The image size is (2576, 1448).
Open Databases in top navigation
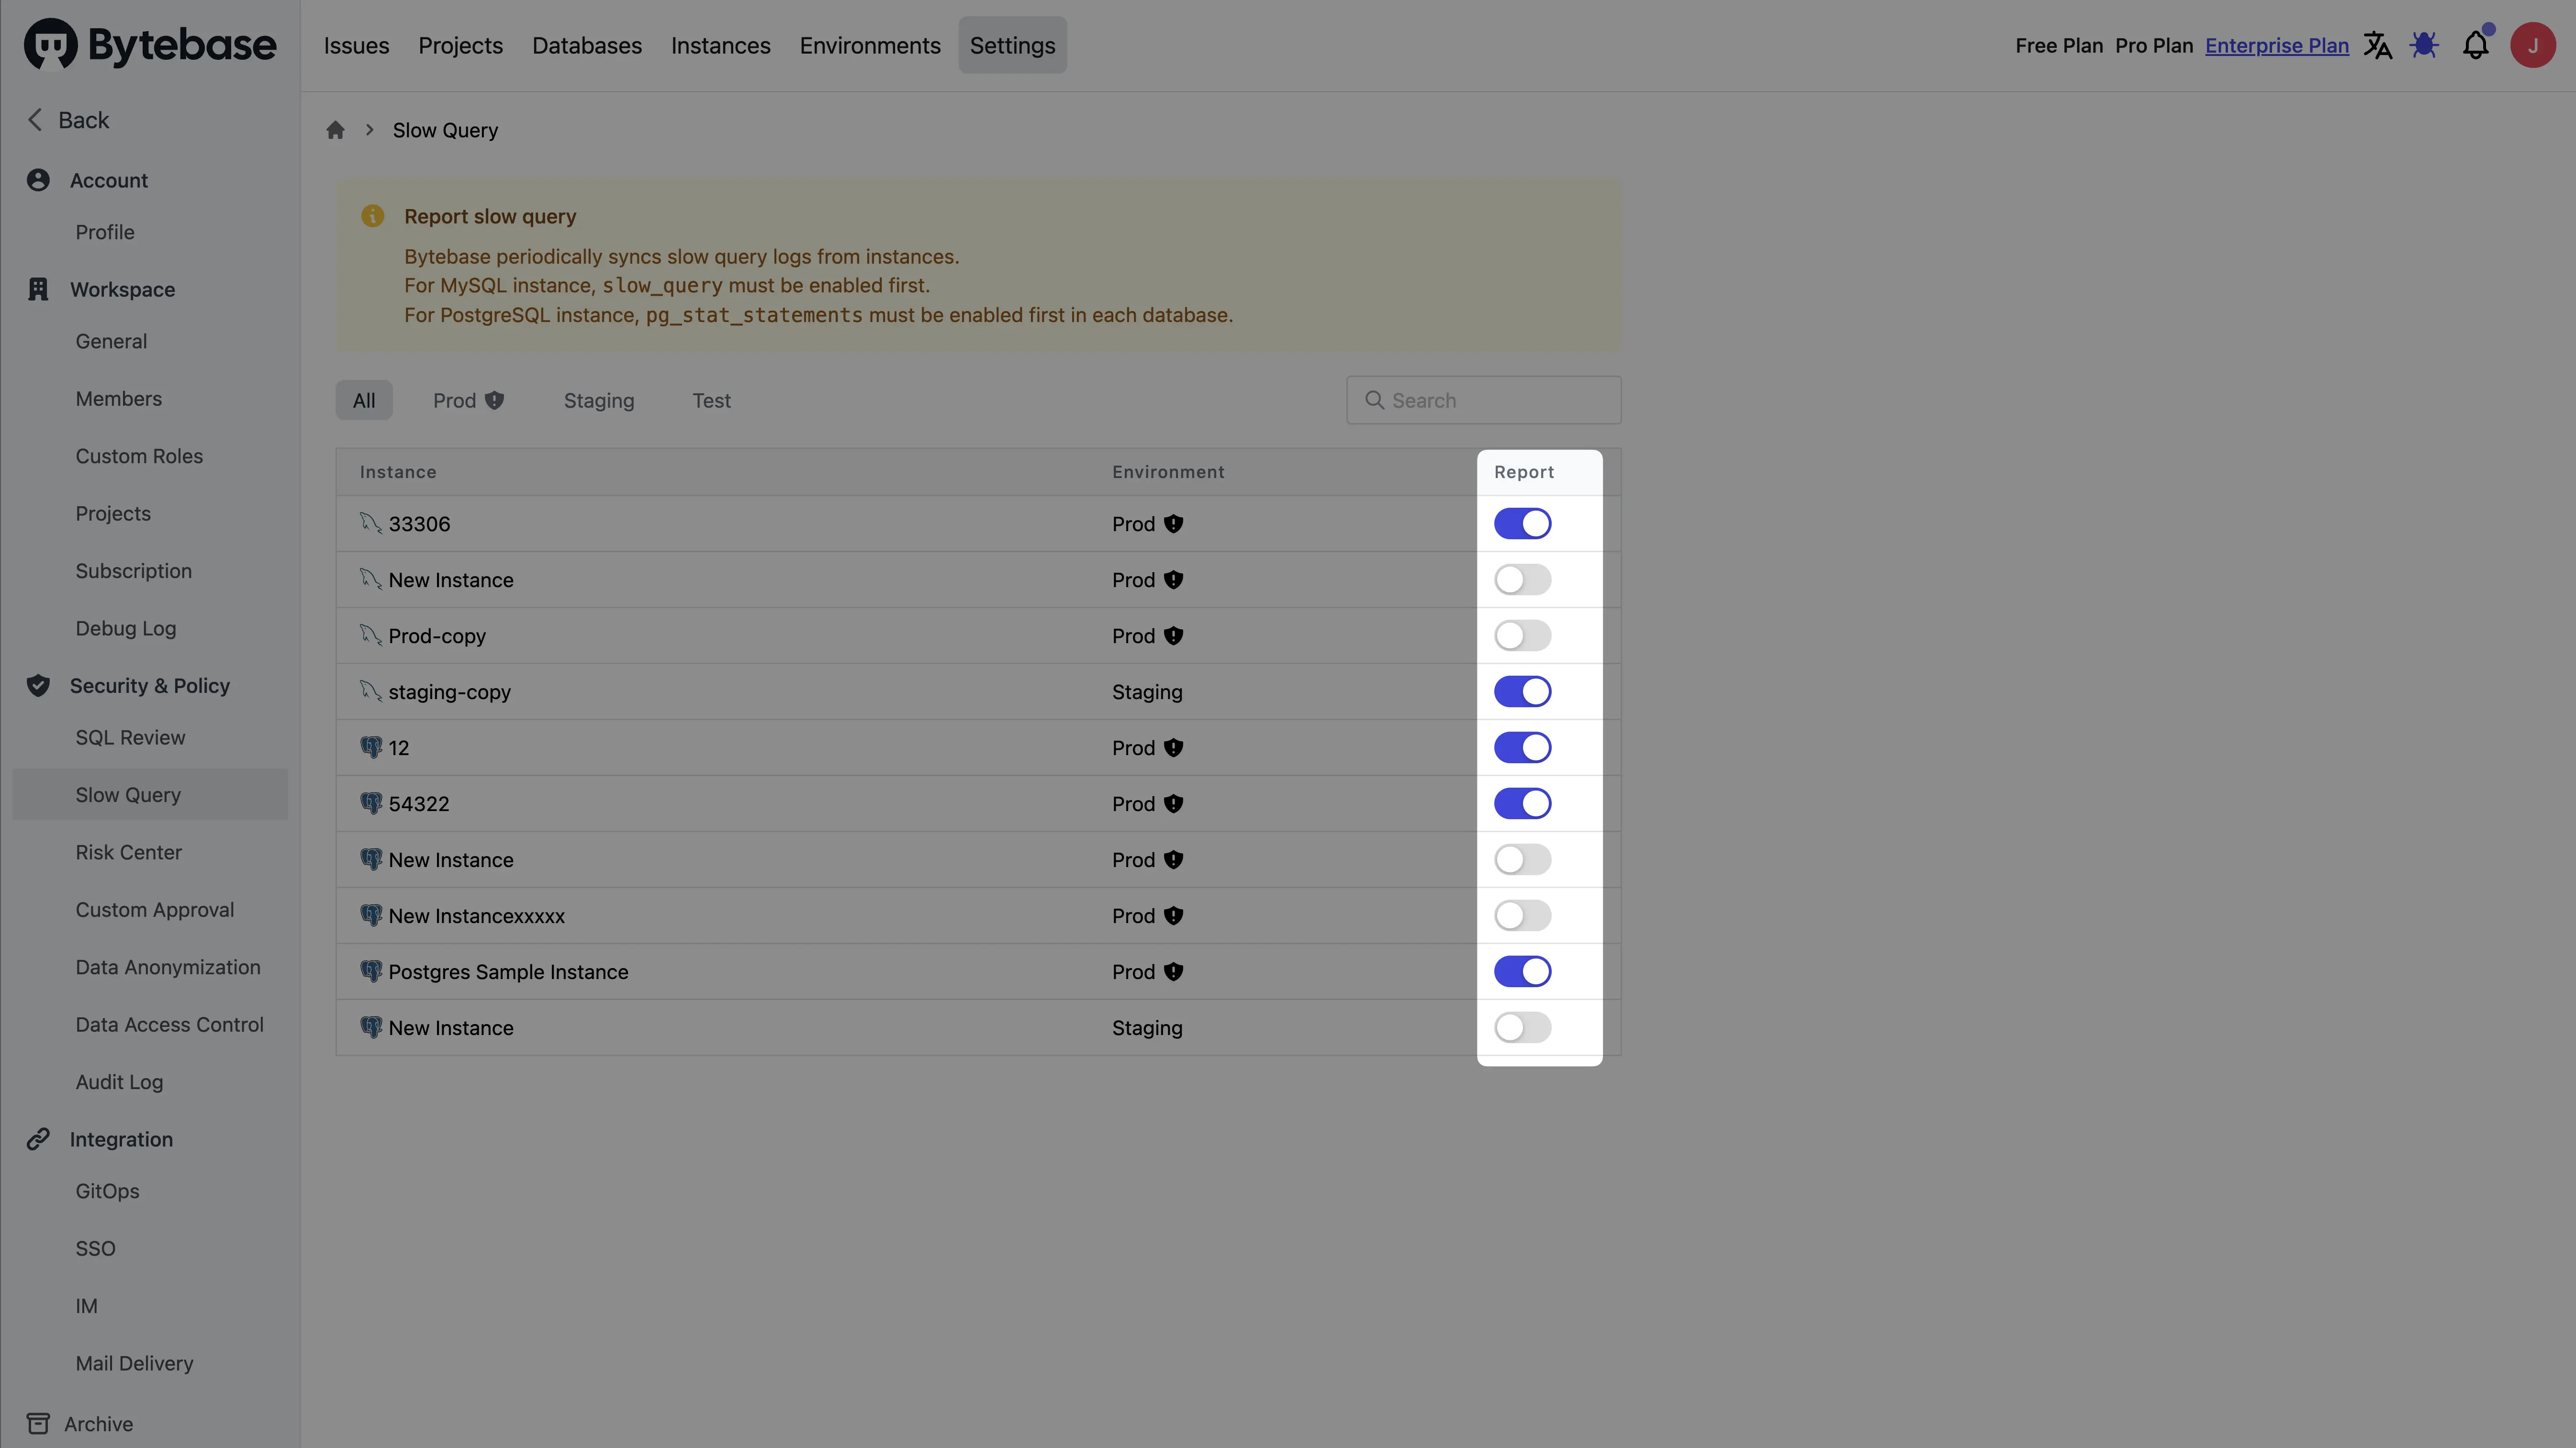pos(587,45)
